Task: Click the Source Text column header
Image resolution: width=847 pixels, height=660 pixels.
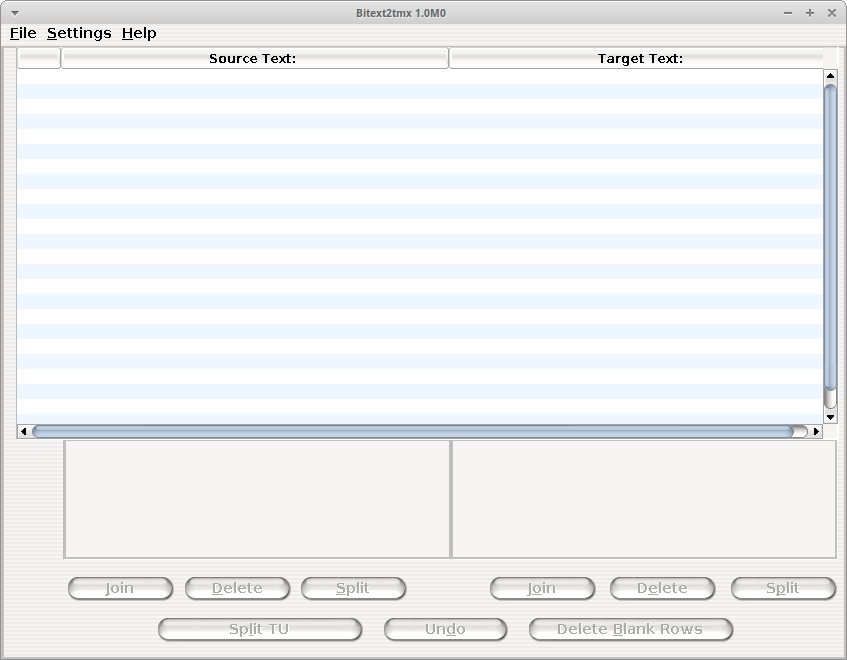Action: 254,58
